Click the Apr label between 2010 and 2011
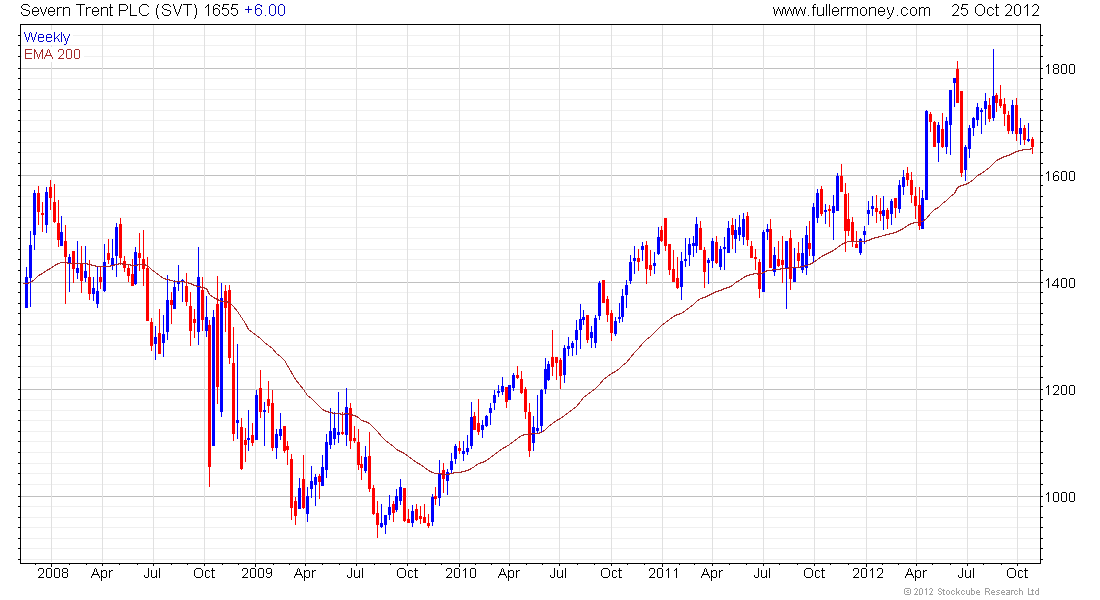 point(509,573)
